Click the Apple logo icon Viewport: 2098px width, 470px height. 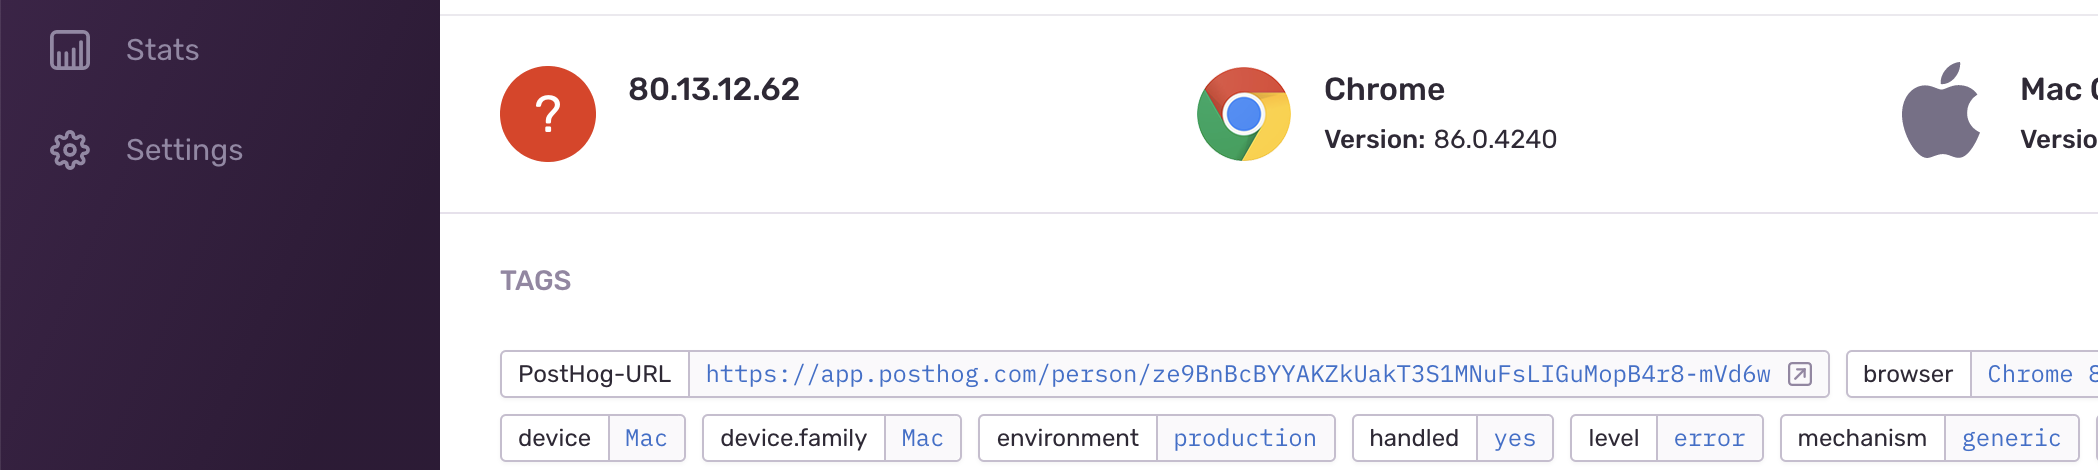pos(1940,112)
